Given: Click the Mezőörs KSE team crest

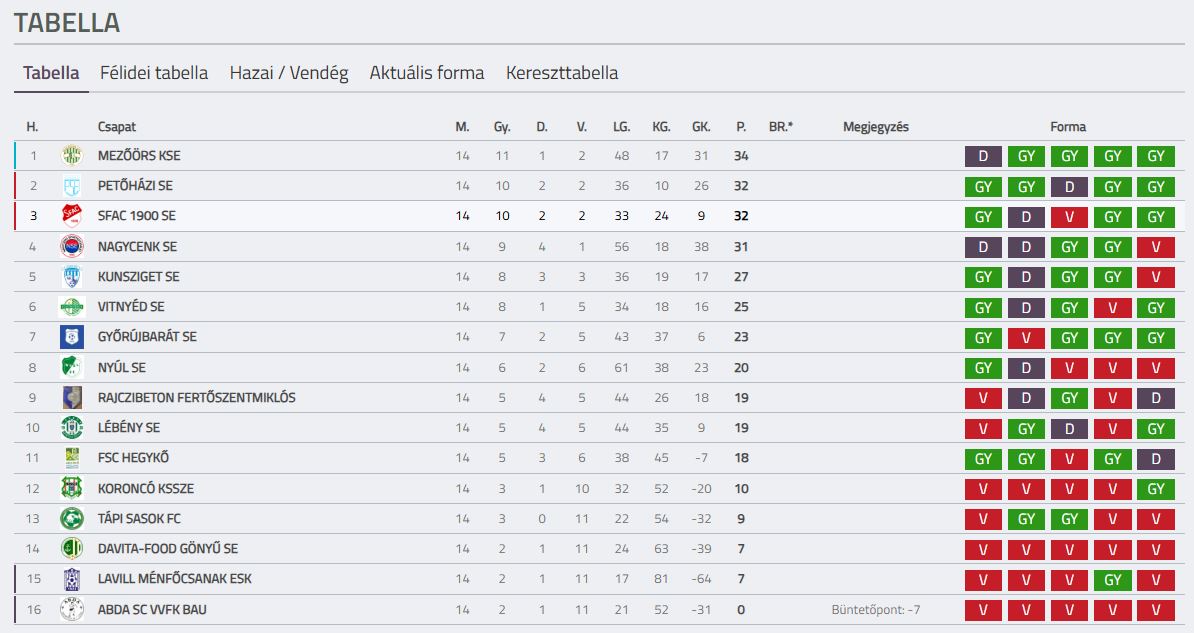Looking at the screenshot, I should [72, 155].
